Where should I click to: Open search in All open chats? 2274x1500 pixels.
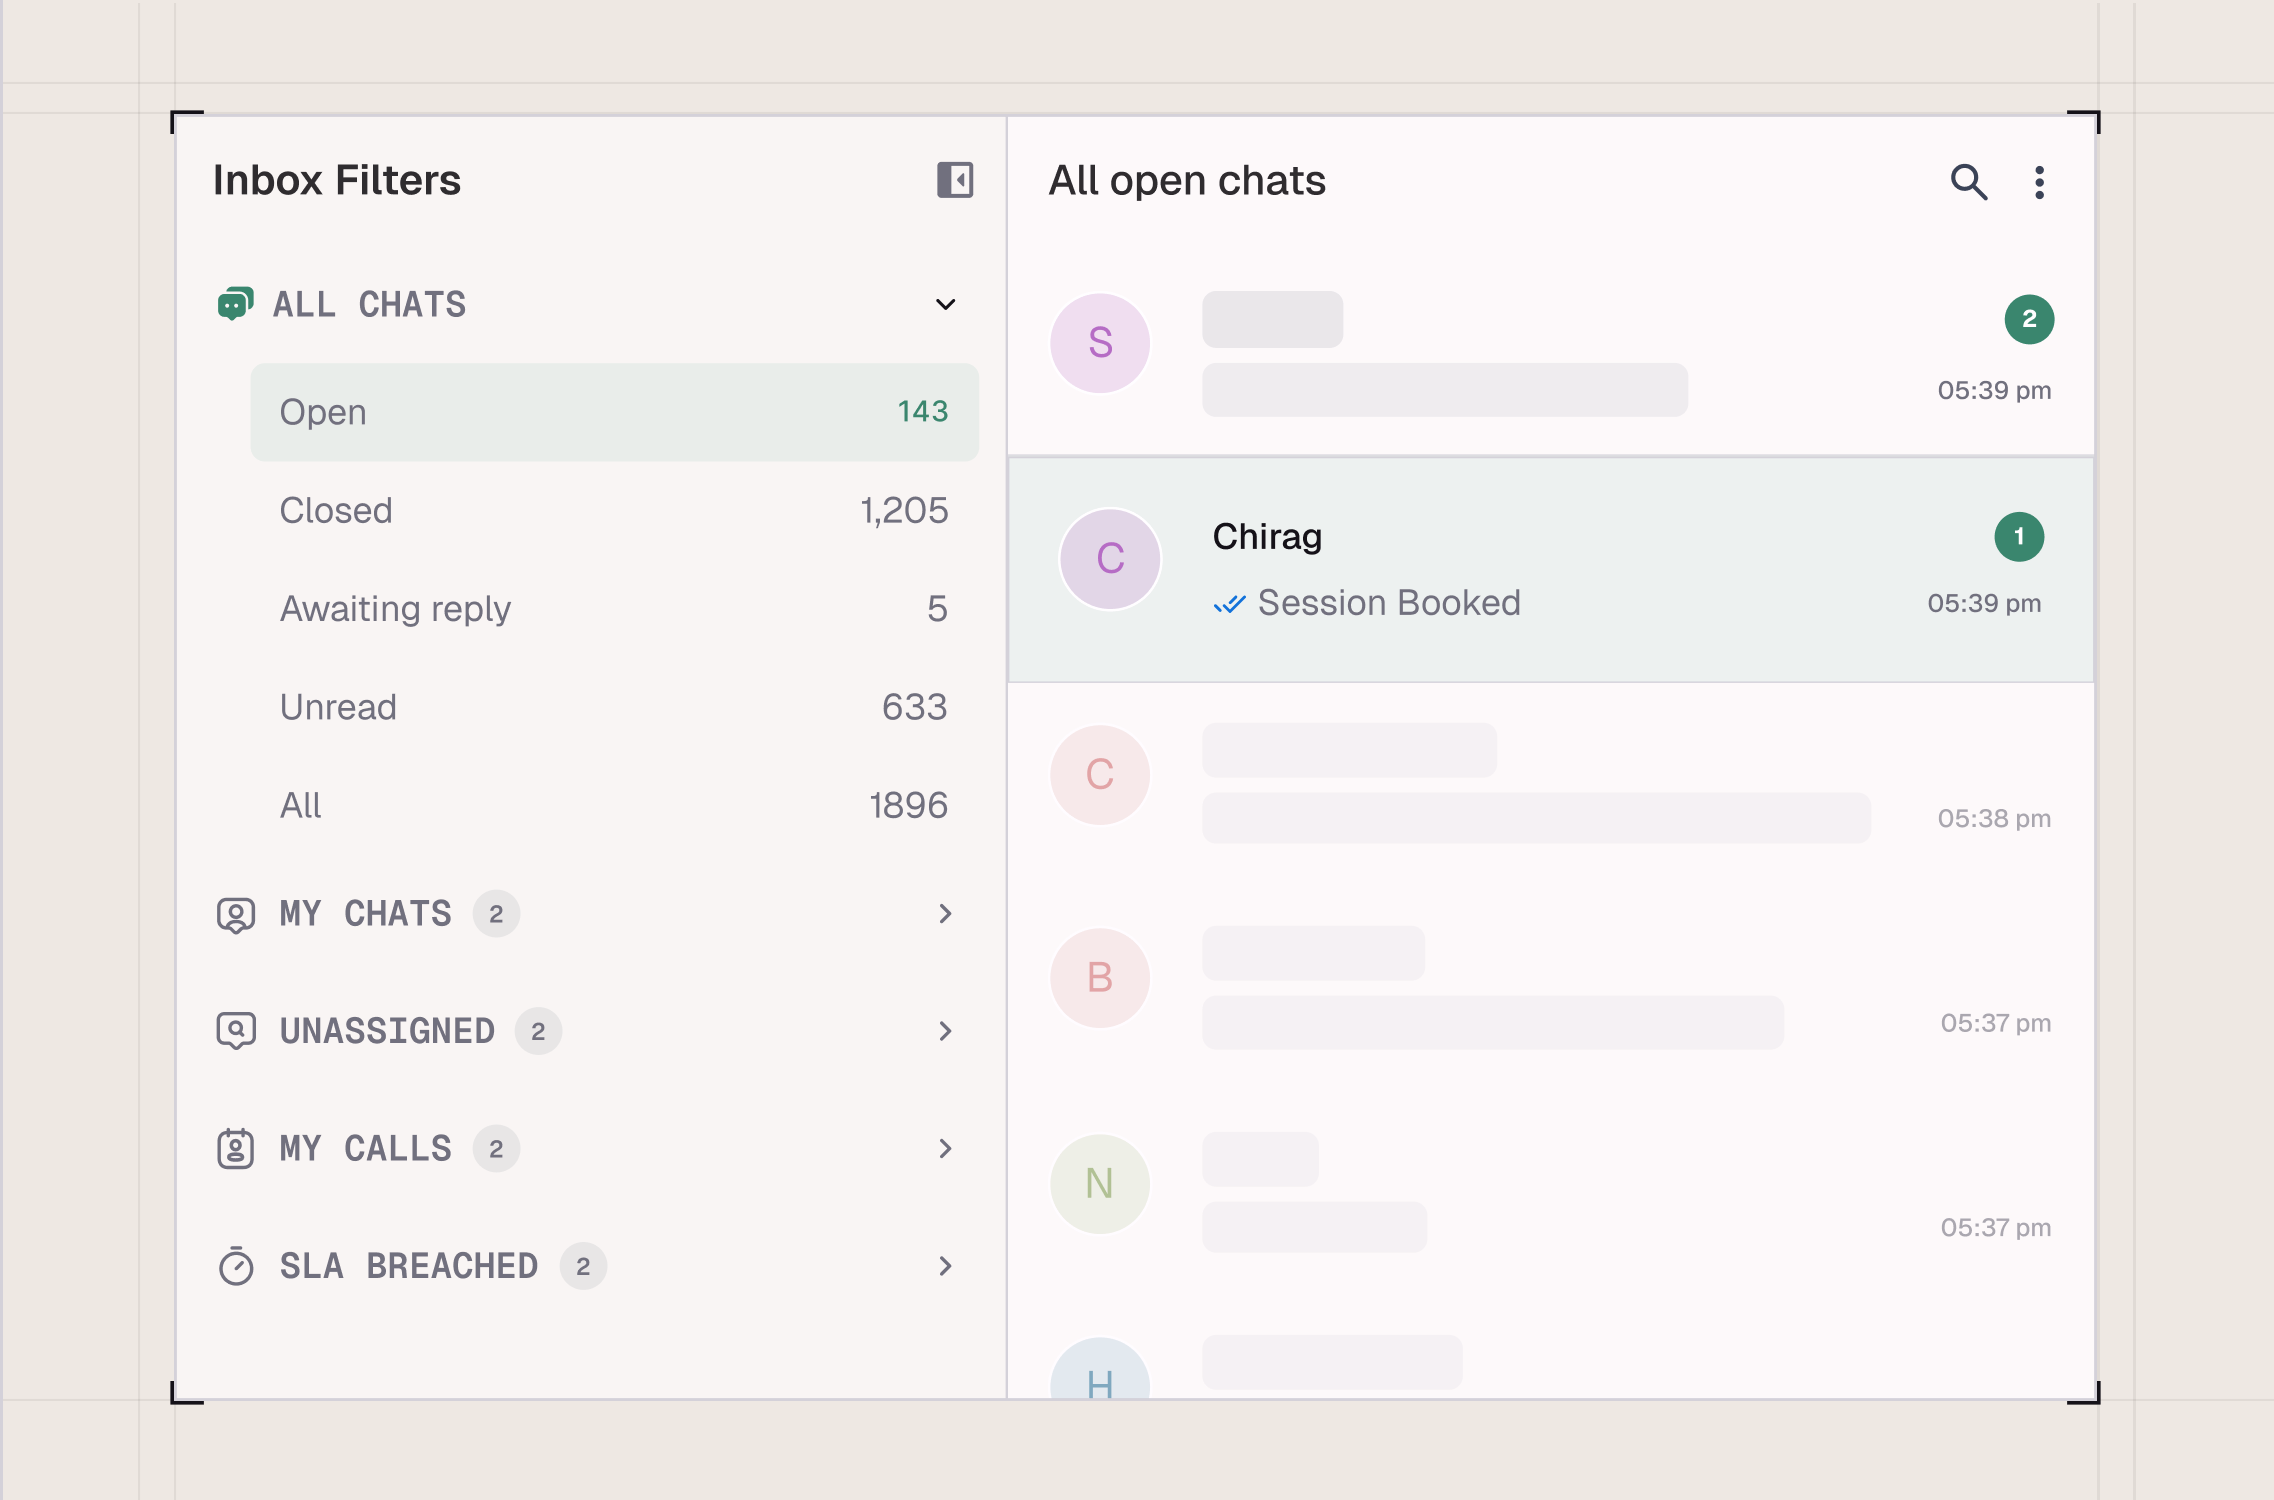(1968, 182)
